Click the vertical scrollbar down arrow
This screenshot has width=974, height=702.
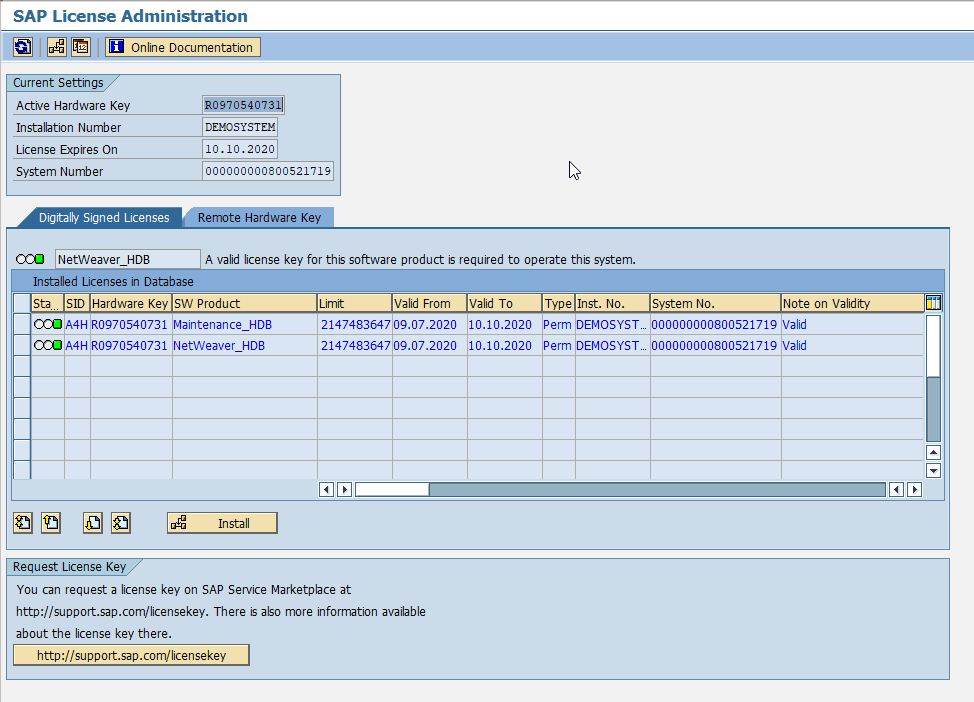click(933, 470)
